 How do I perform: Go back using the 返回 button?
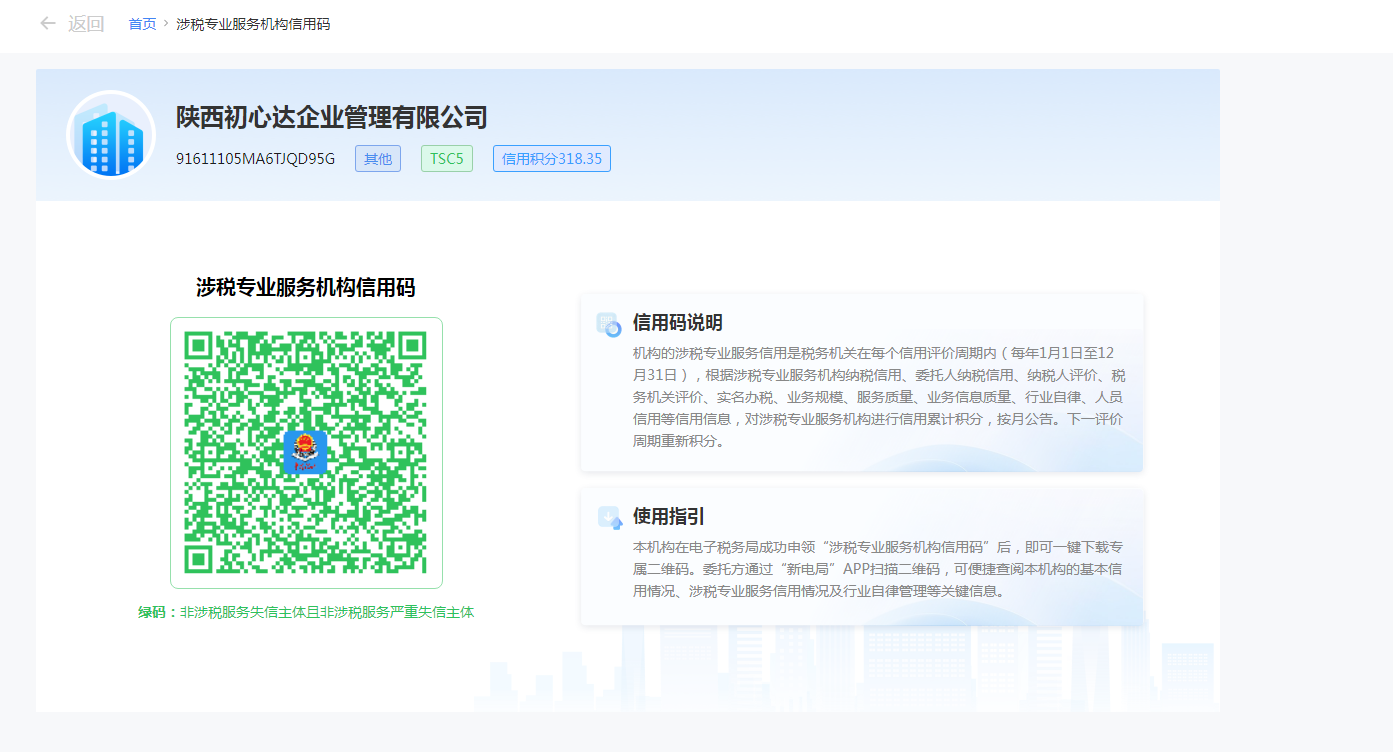86,24
